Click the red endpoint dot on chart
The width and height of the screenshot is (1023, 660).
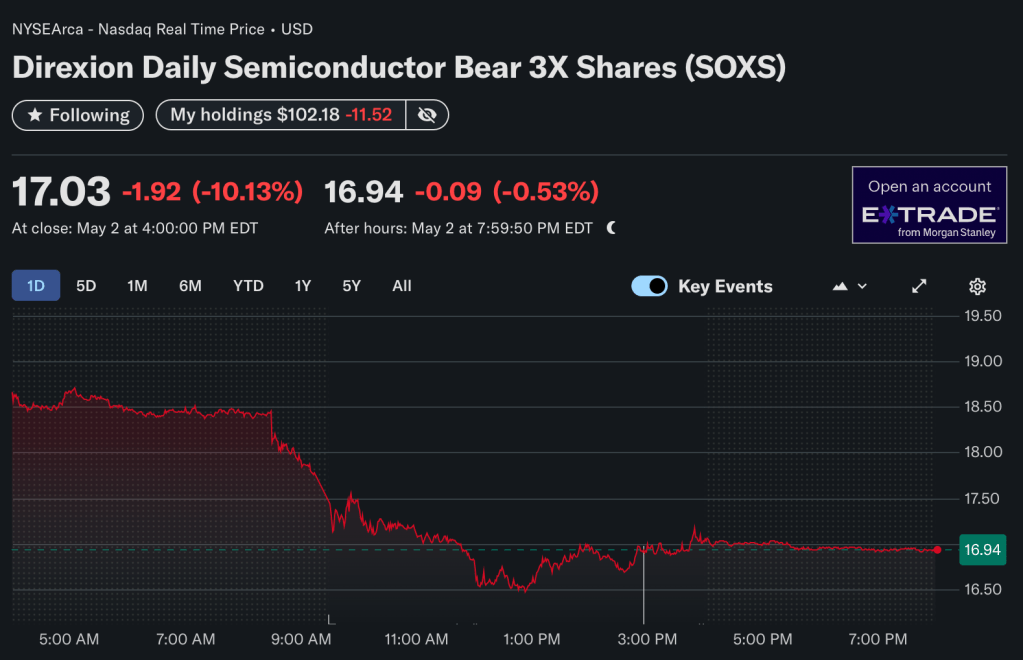(936, 549)
